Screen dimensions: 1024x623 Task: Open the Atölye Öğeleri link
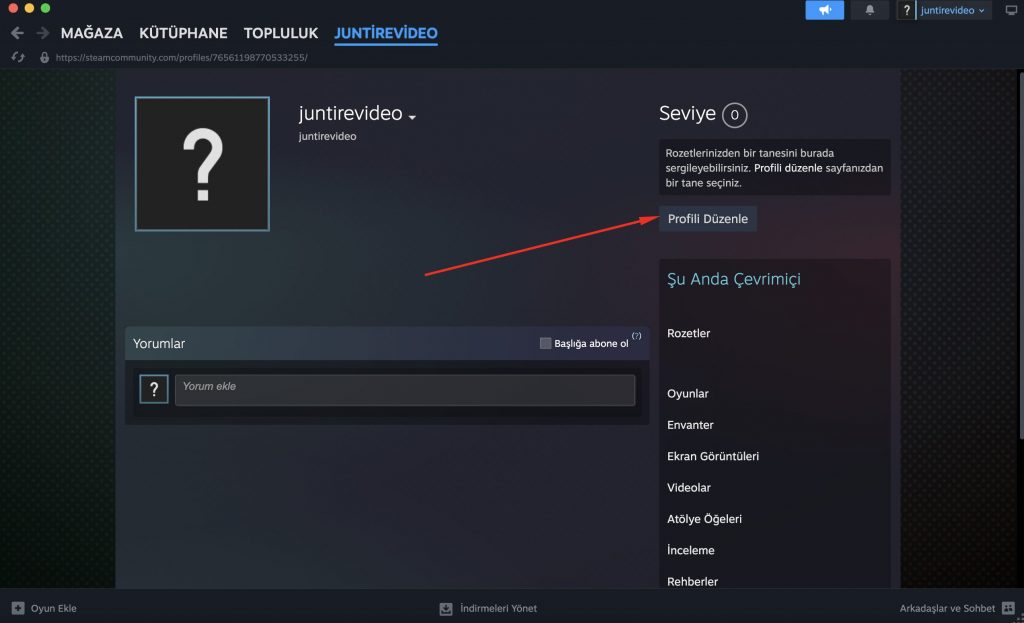[705, 519]
